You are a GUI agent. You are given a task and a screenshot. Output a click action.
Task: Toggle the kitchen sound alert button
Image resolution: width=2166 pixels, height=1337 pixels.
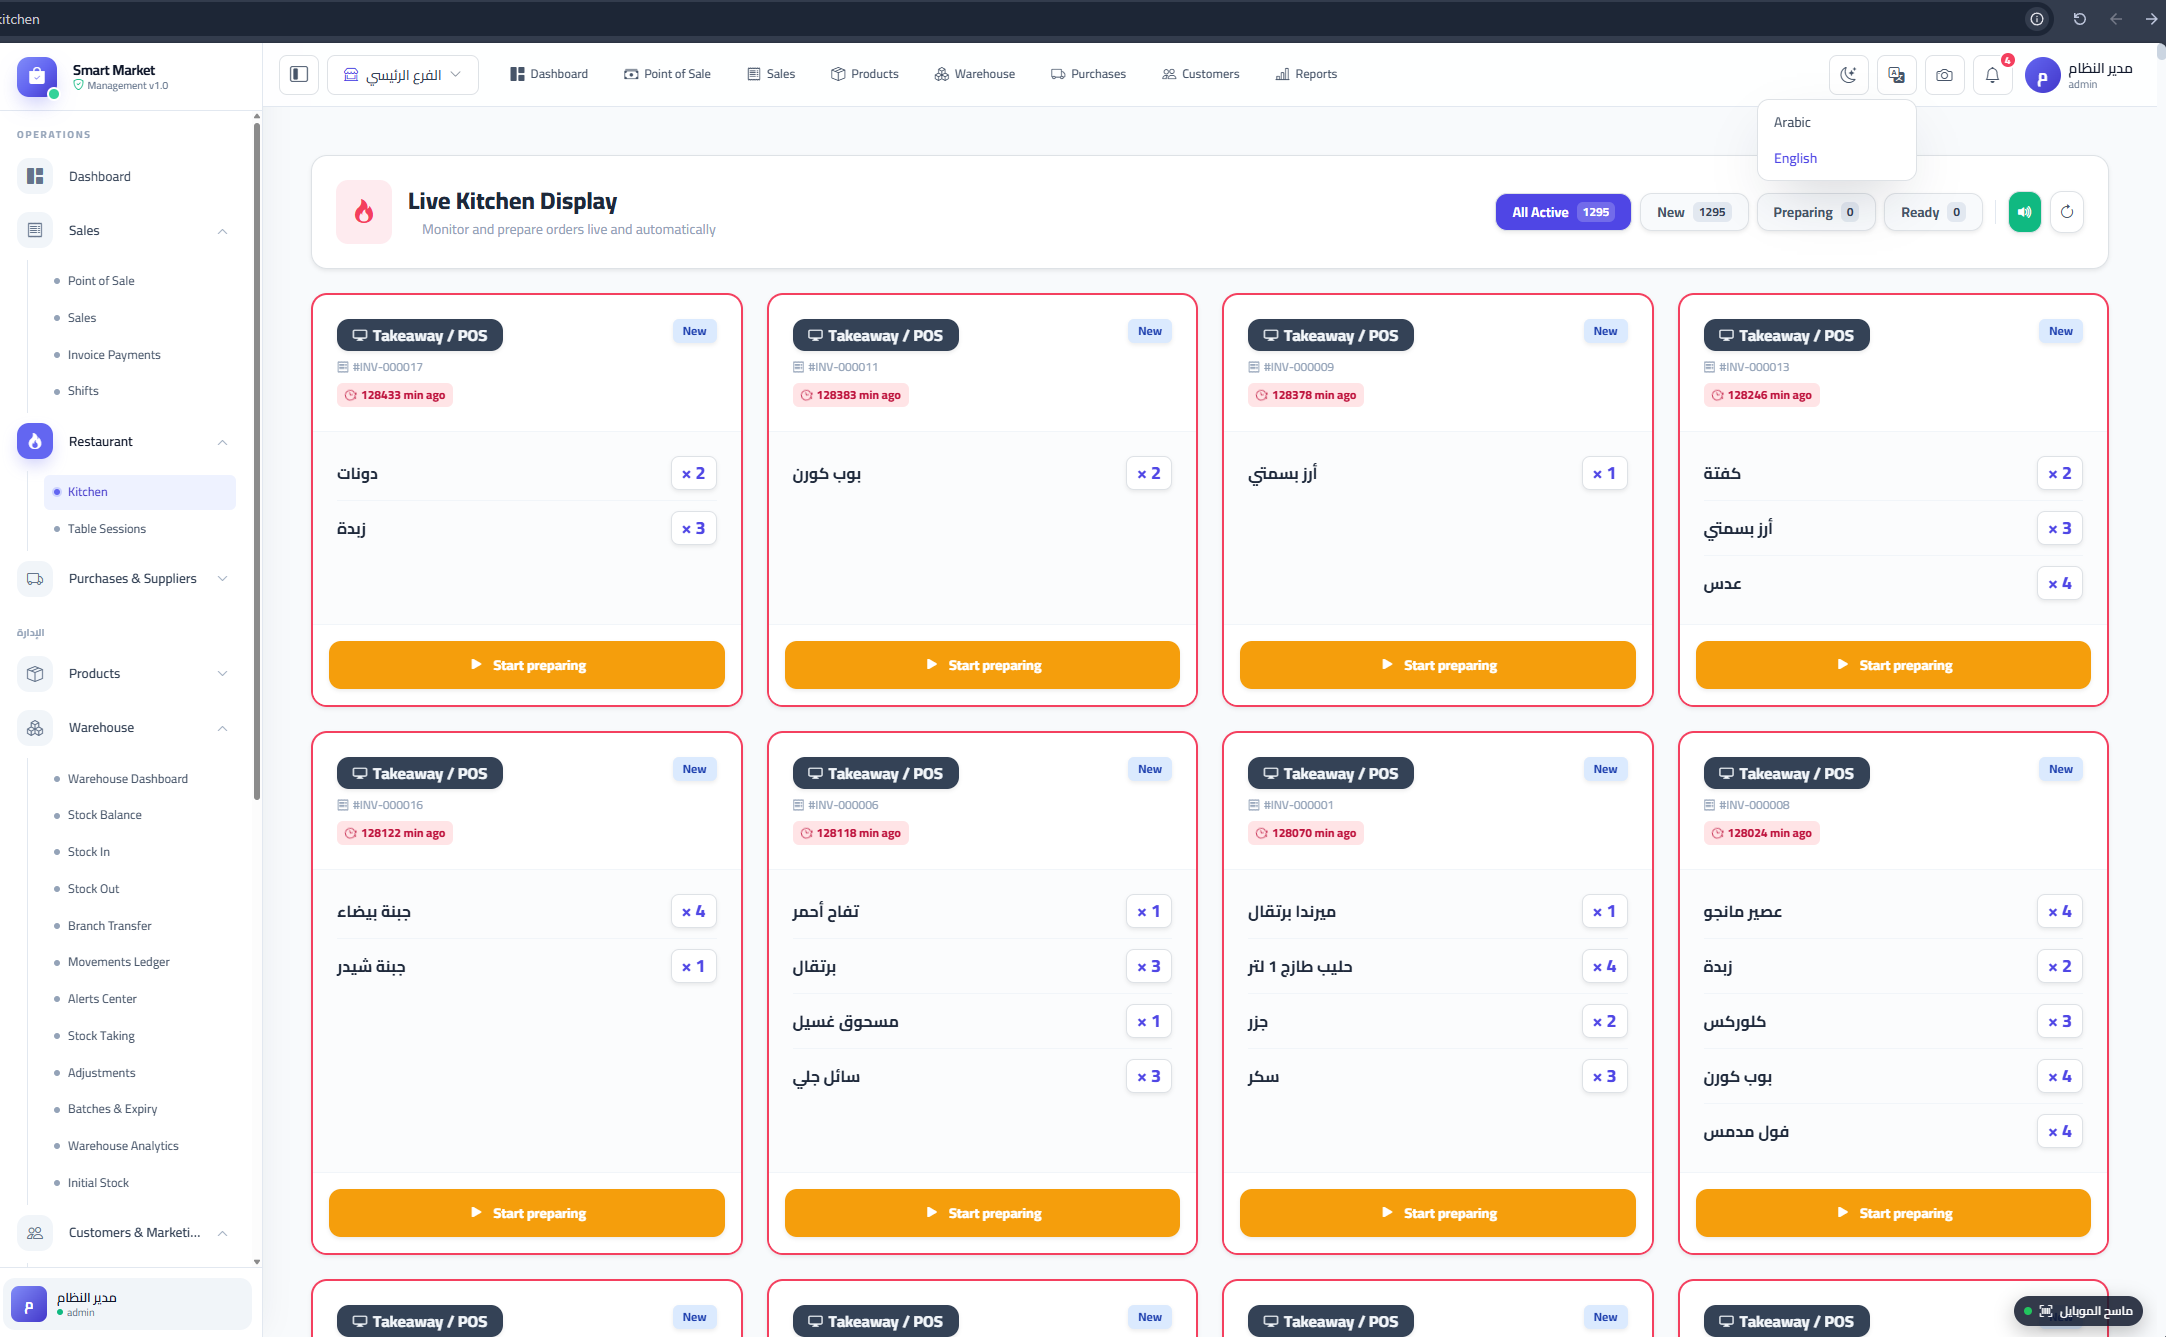click(2024, 212)
